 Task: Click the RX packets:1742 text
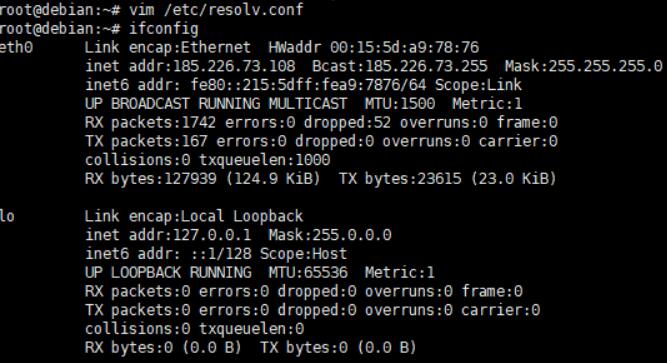(x=150, y=123)
